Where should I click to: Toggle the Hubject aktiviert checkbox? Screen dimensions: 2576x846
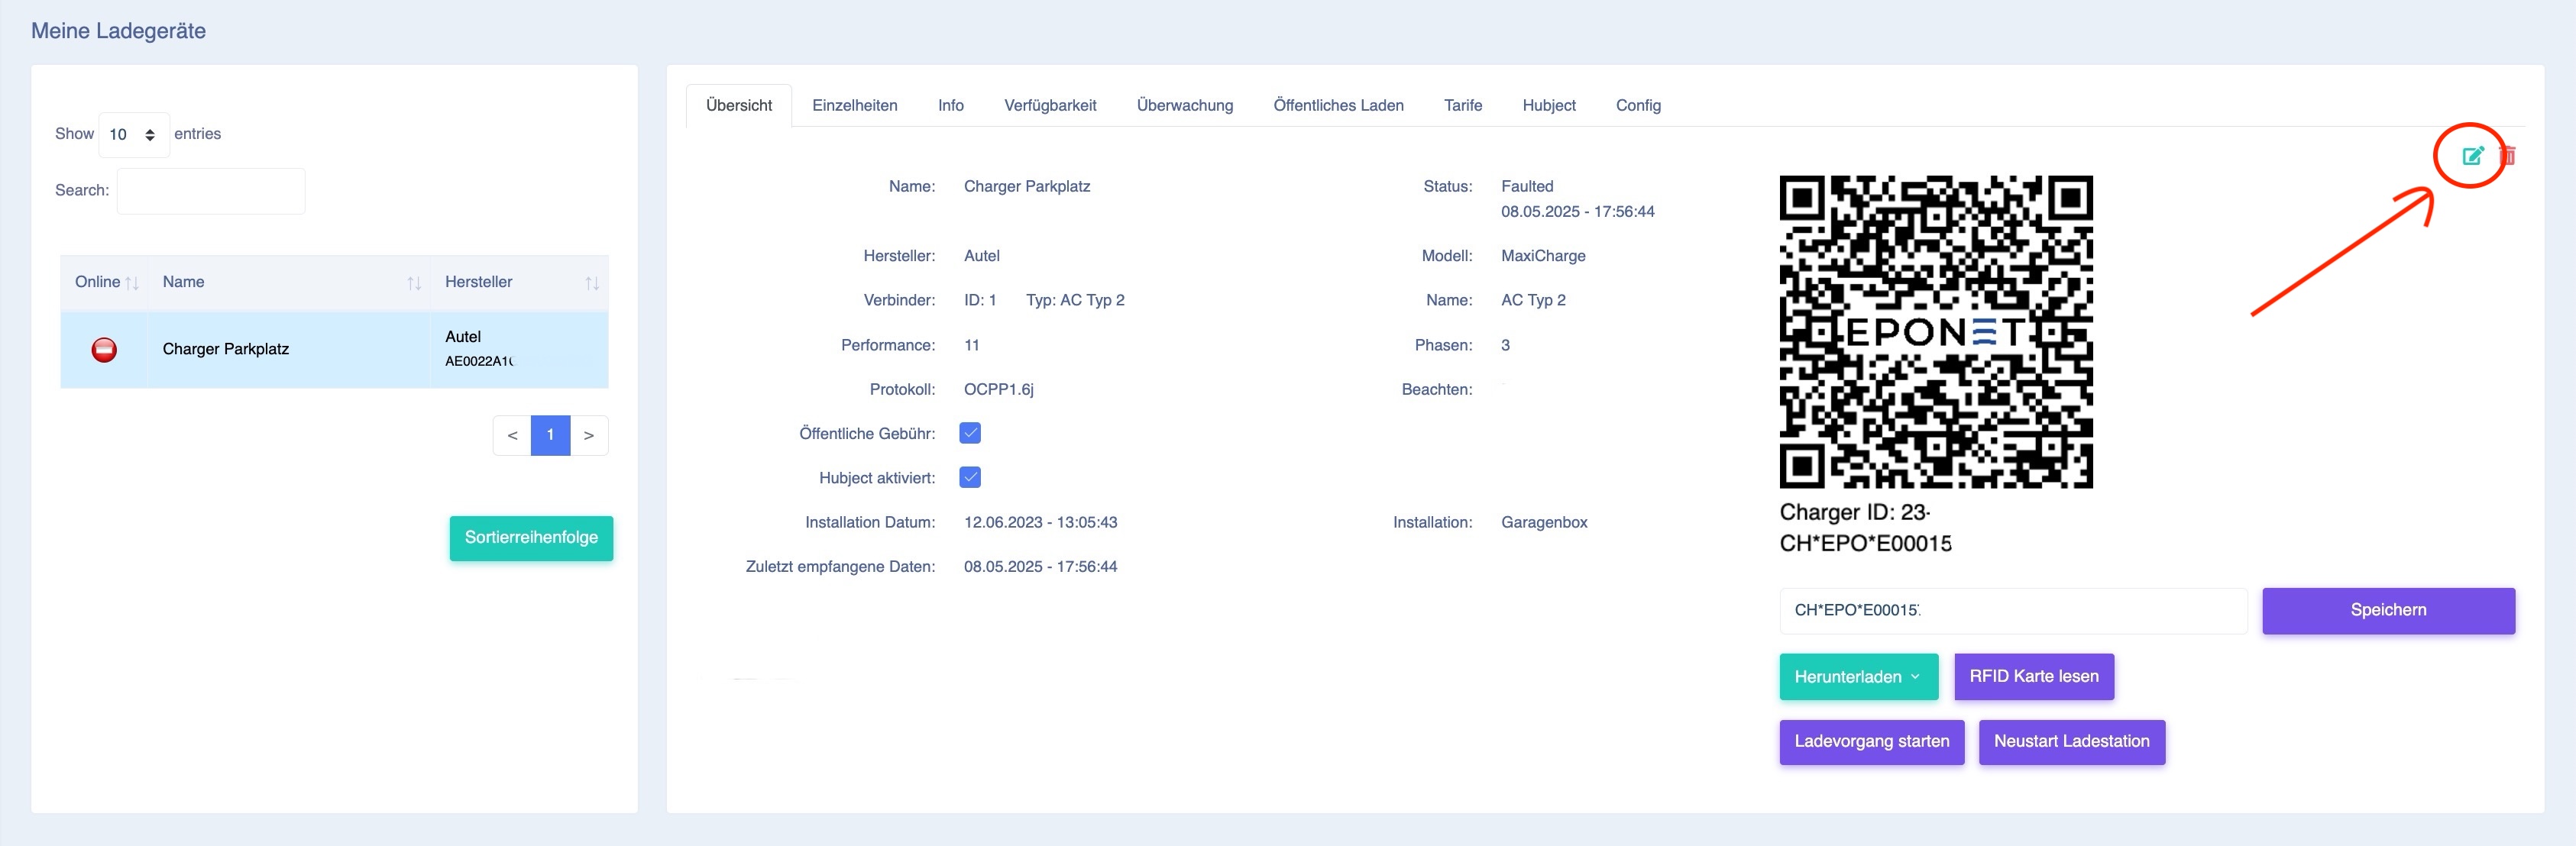(x=970, y=477)
